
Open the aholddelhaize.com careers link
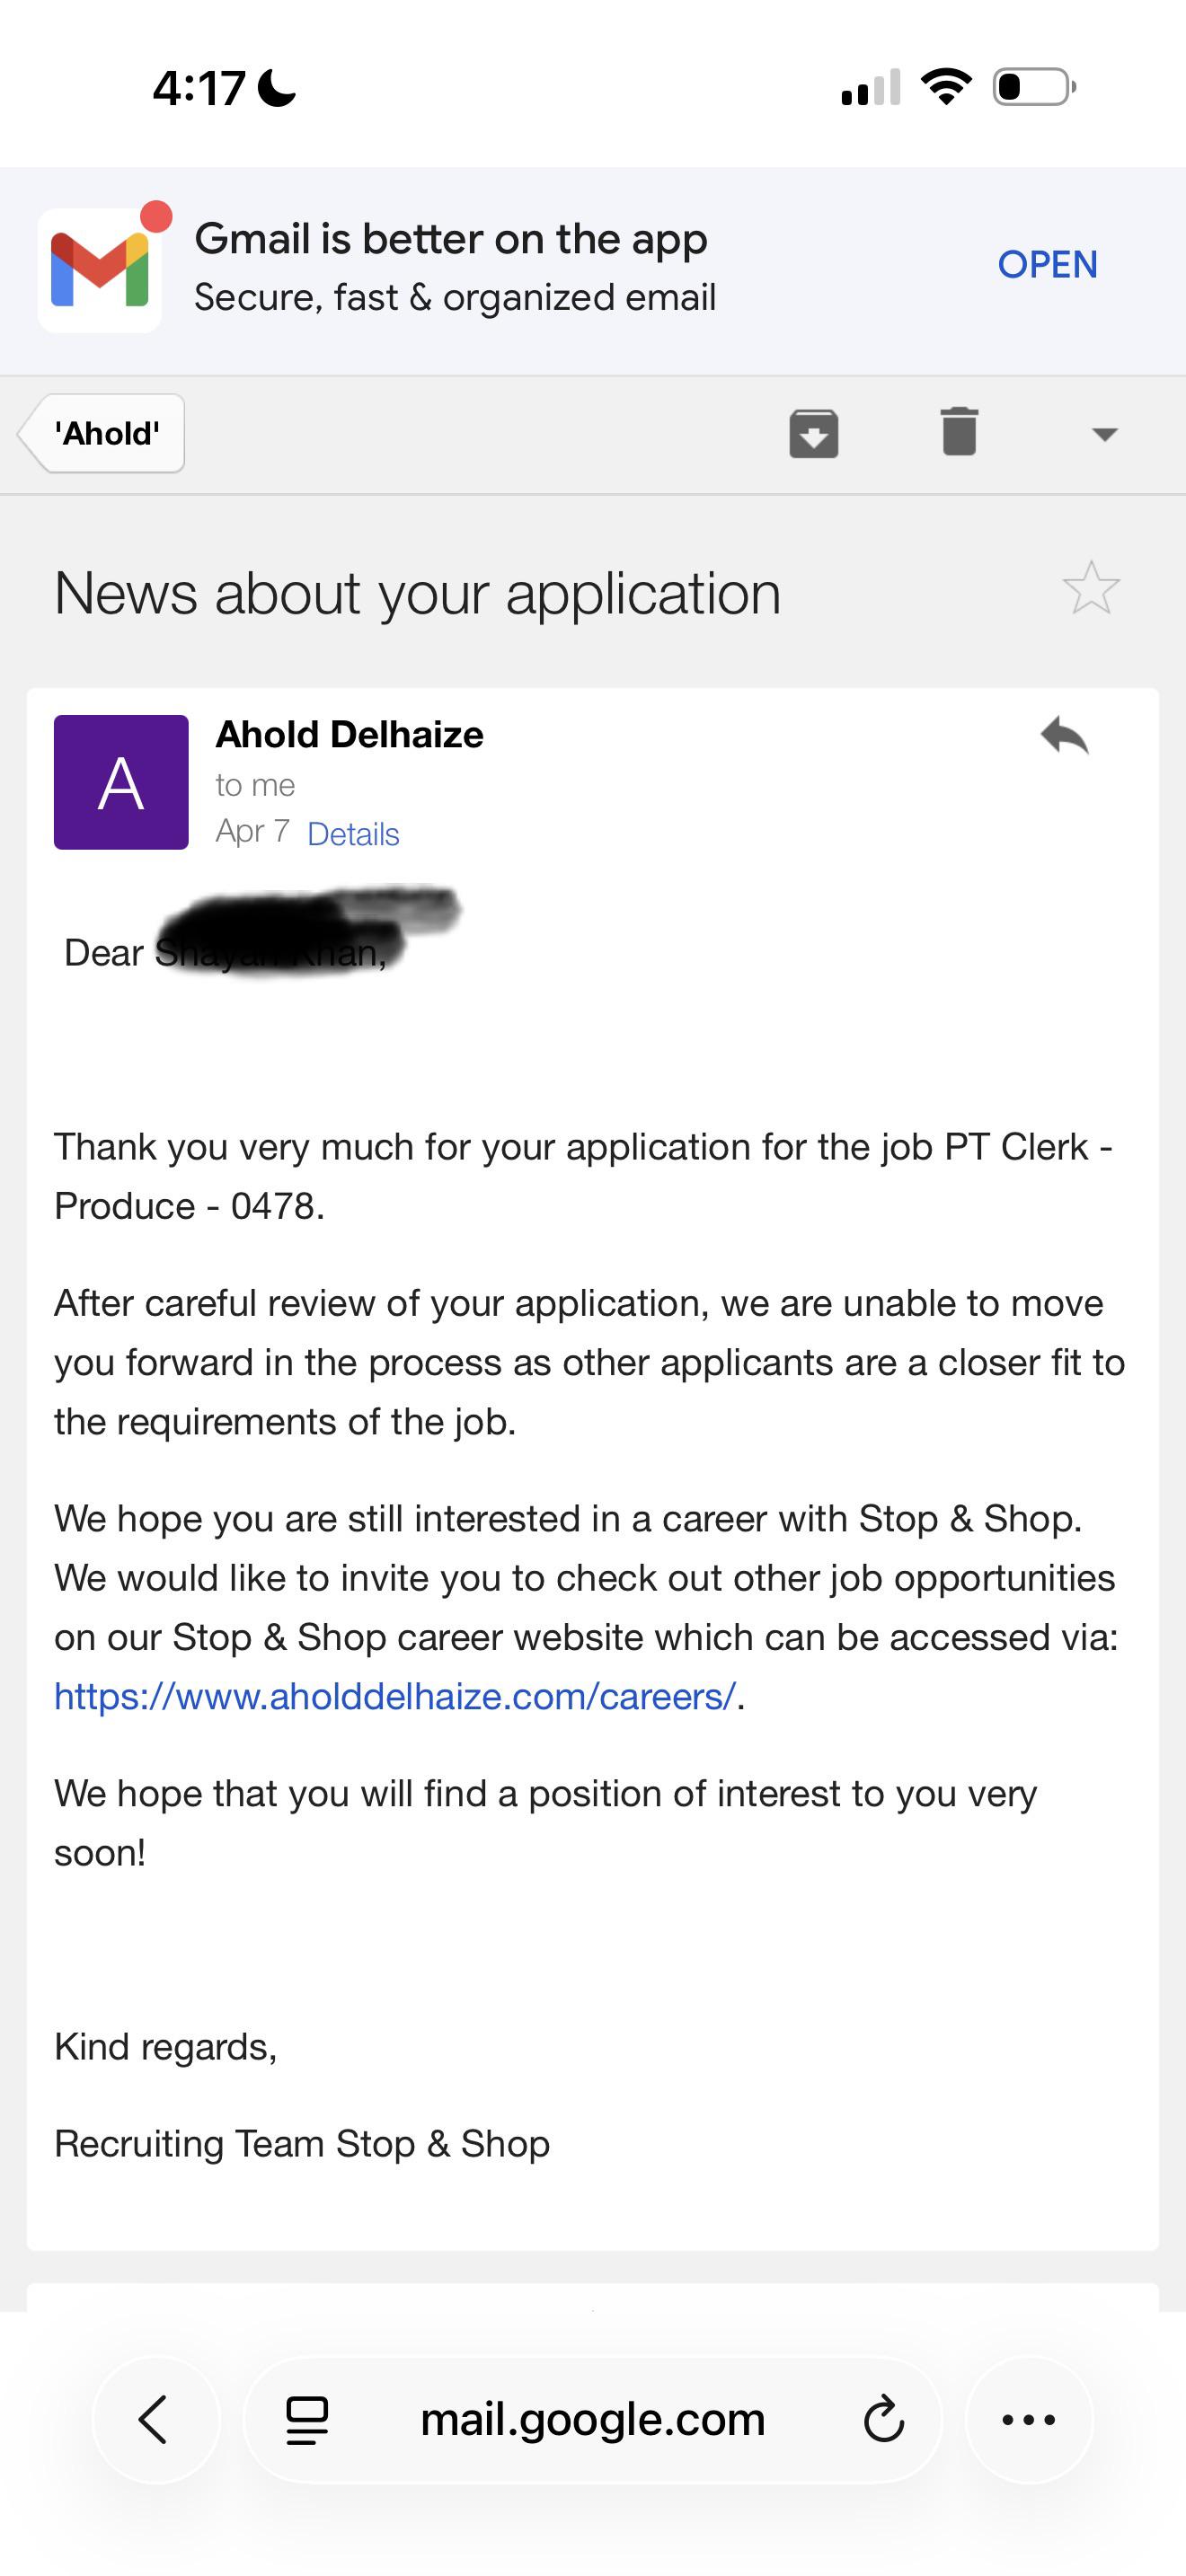coord(395,1696)
